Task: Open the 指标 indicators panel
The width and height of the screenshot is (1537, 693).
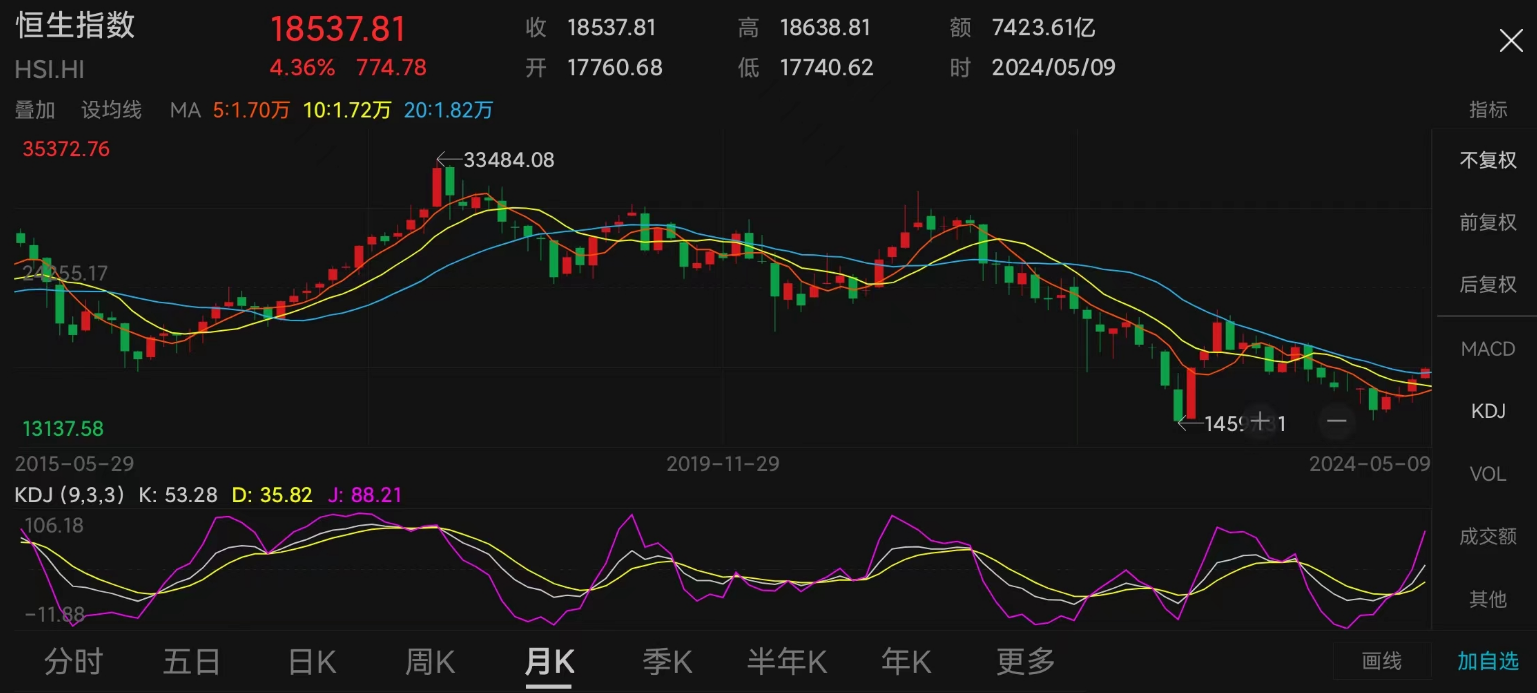Action: point(1488,110)
